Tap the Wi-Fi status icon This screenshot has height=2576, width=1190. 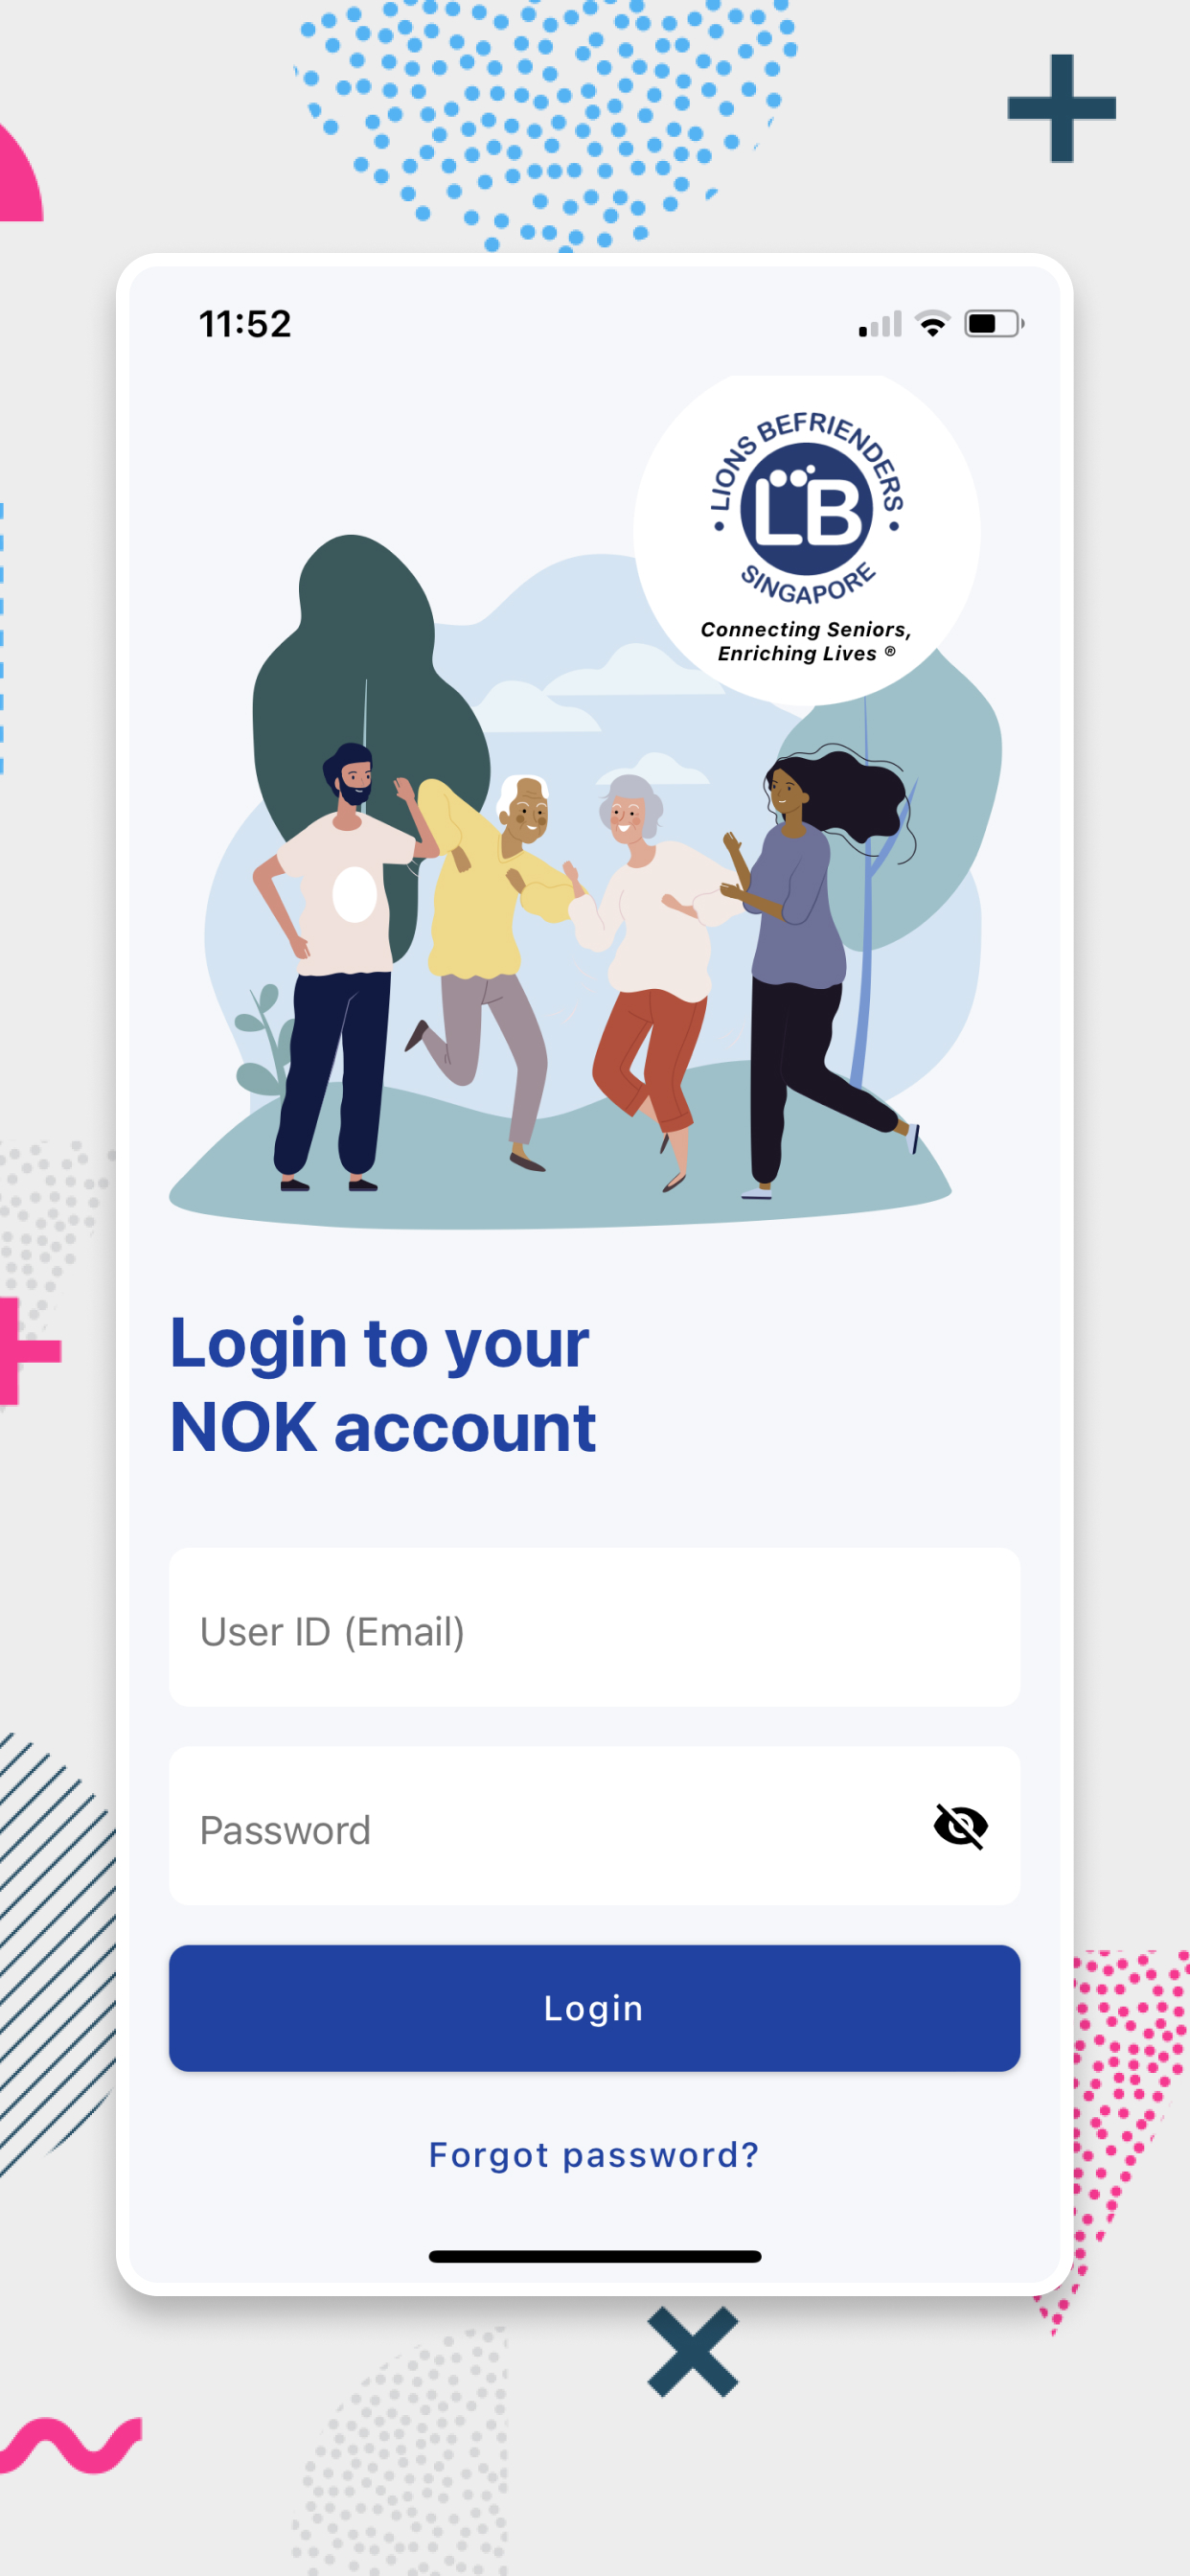[932, 324]
